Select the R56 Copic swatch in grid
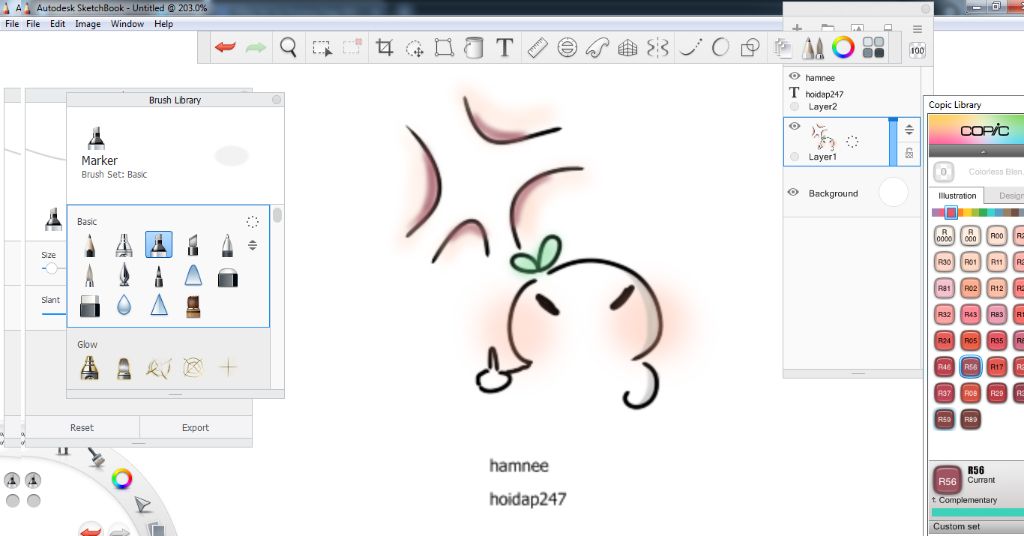This screenshot has width=1024, height=536. point(970,367)
